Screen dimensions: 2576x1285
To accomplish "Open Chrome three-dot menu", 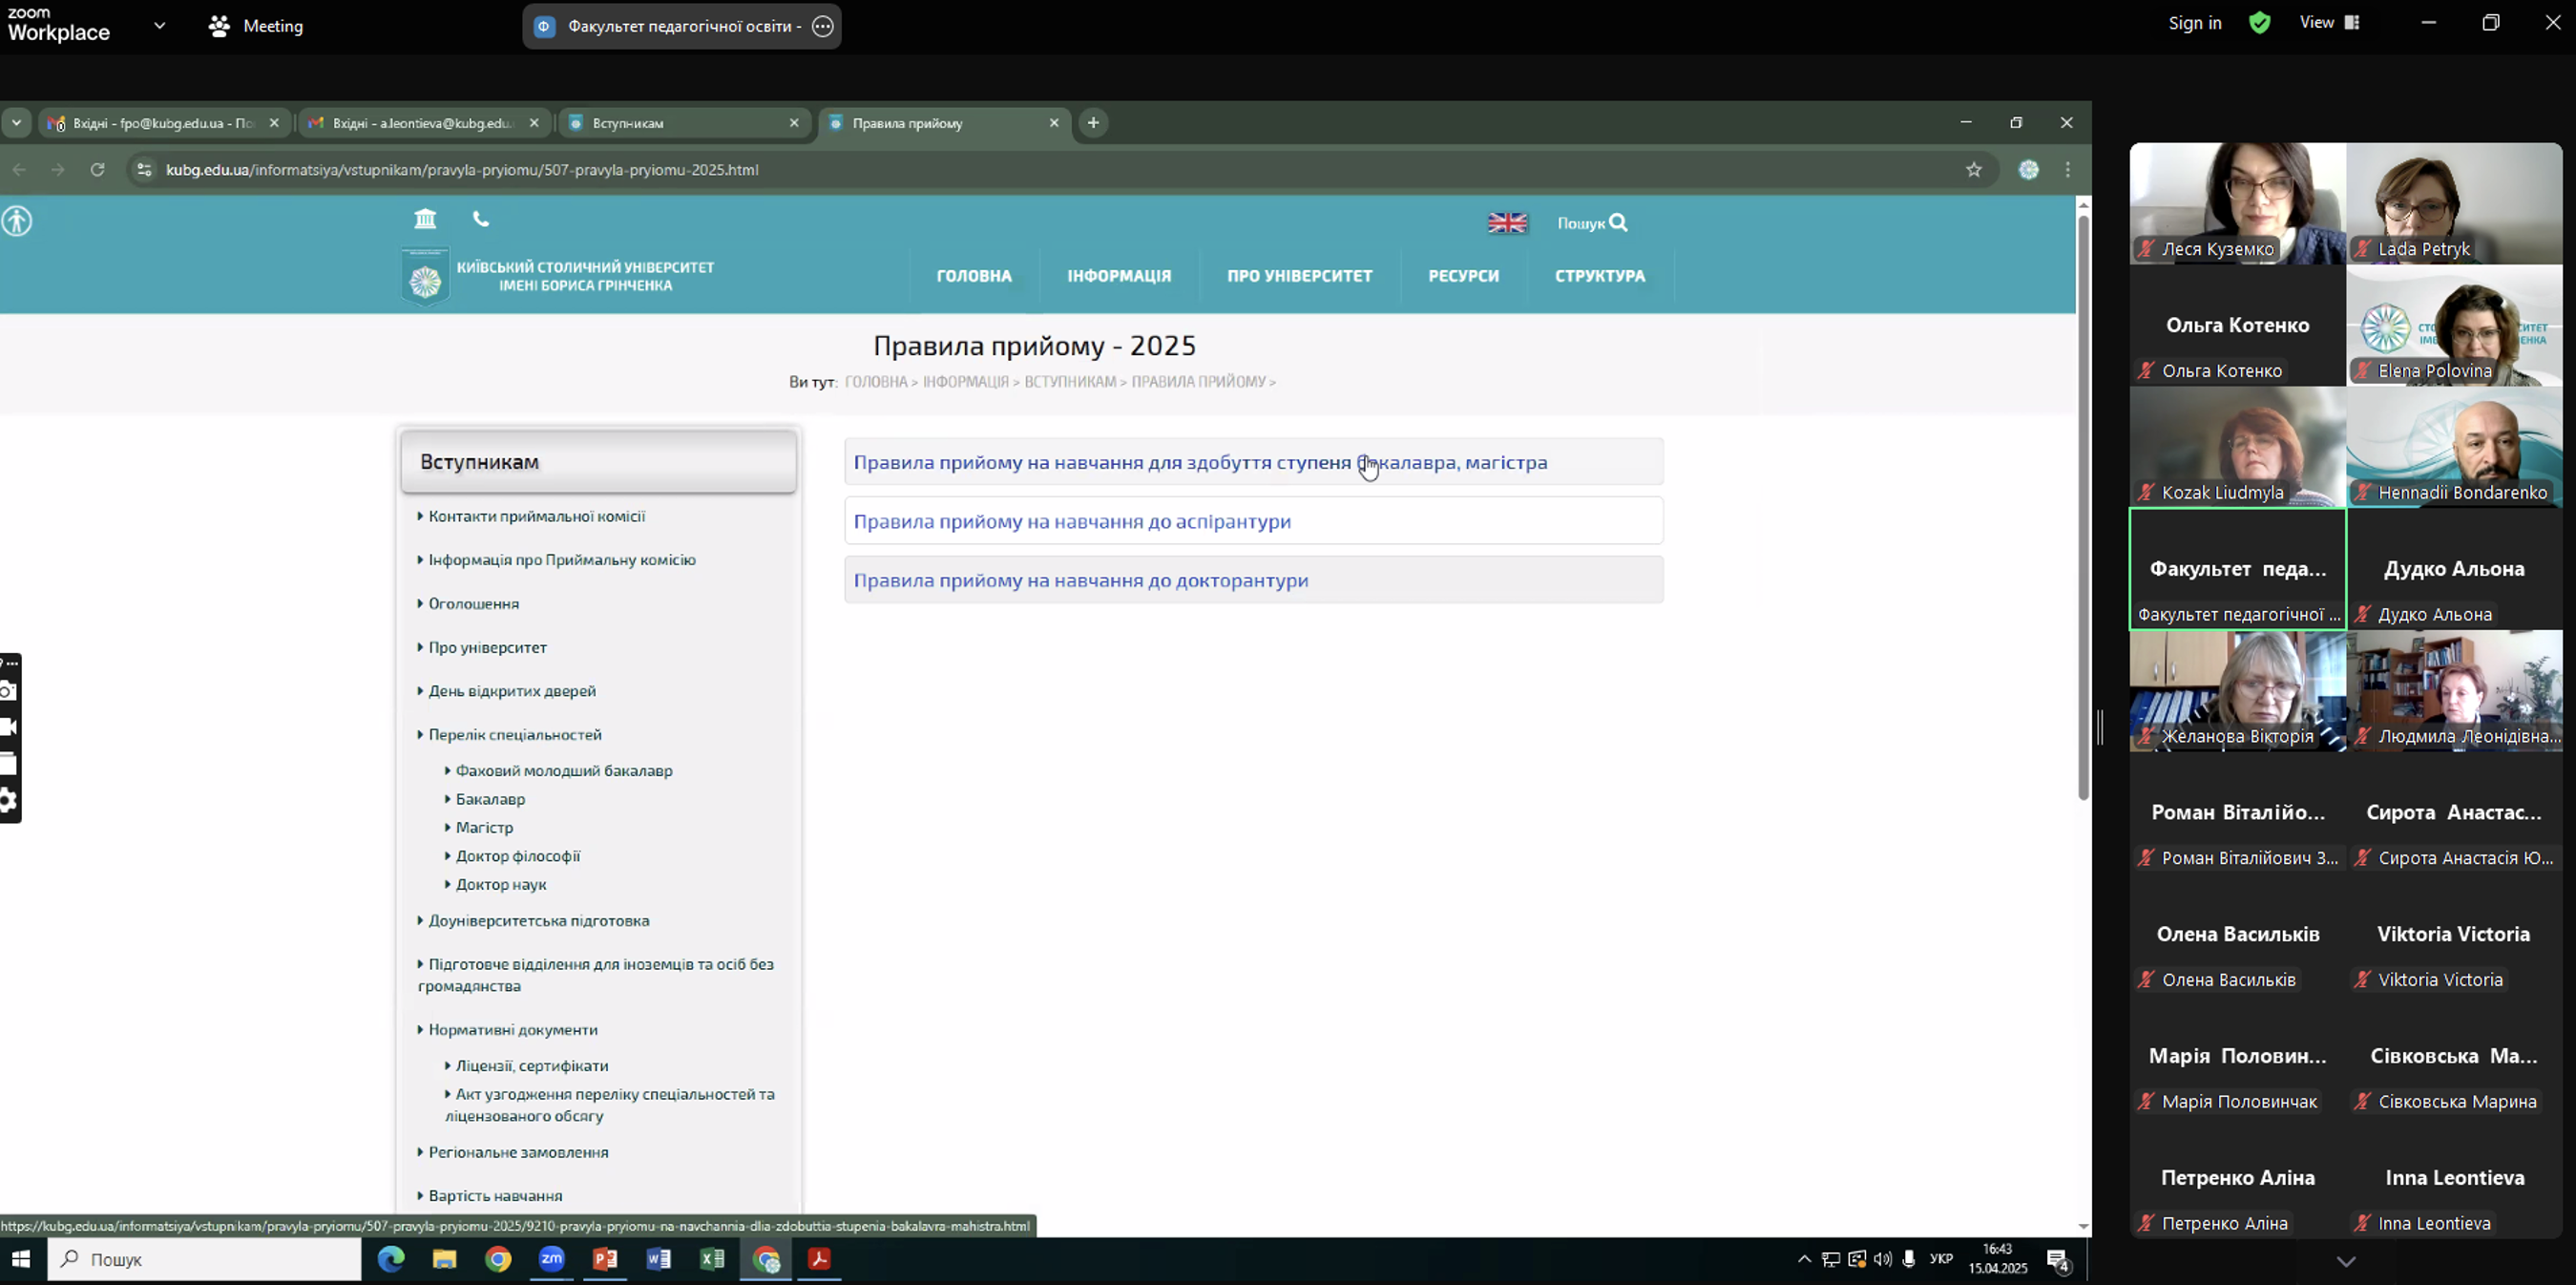I will pyautogui.click(x=2067, y=170).
